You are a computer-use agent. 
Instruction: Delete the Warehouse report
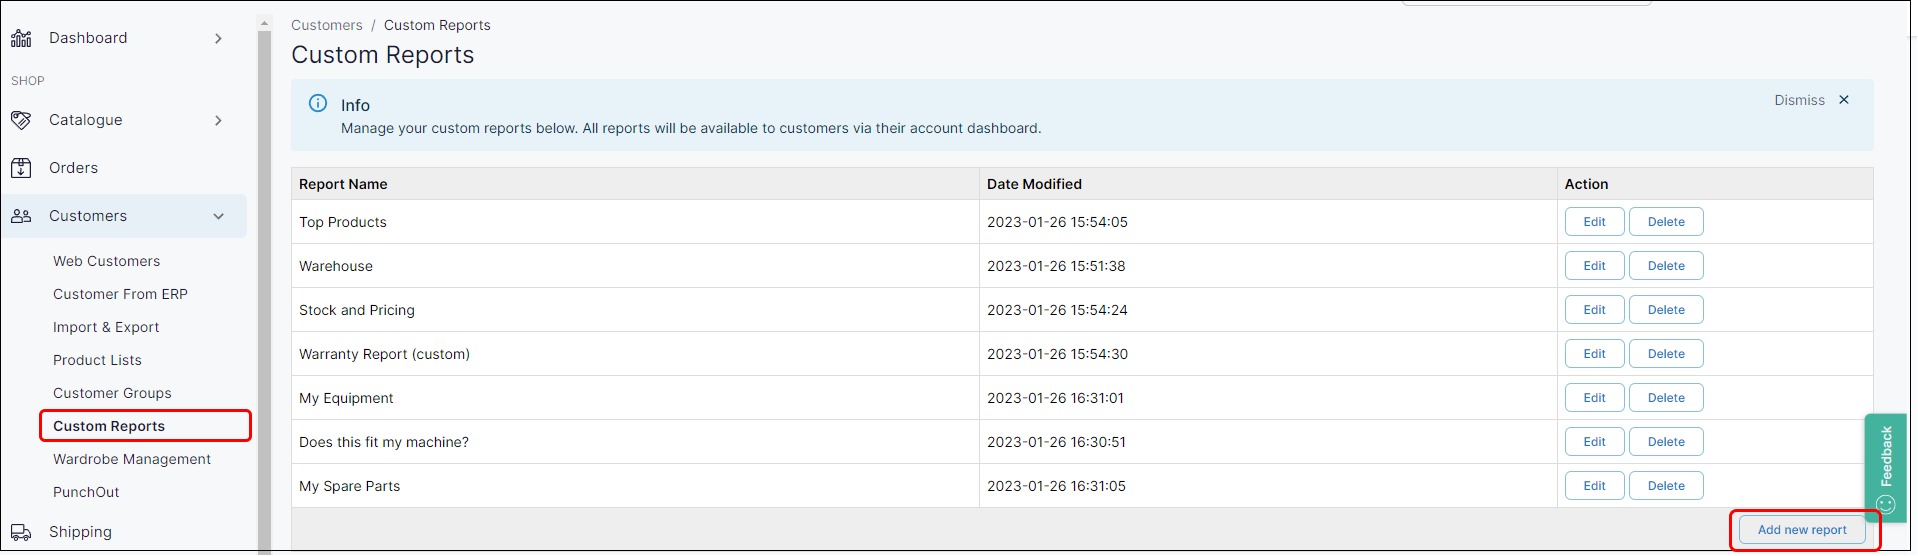point(1666,266)
